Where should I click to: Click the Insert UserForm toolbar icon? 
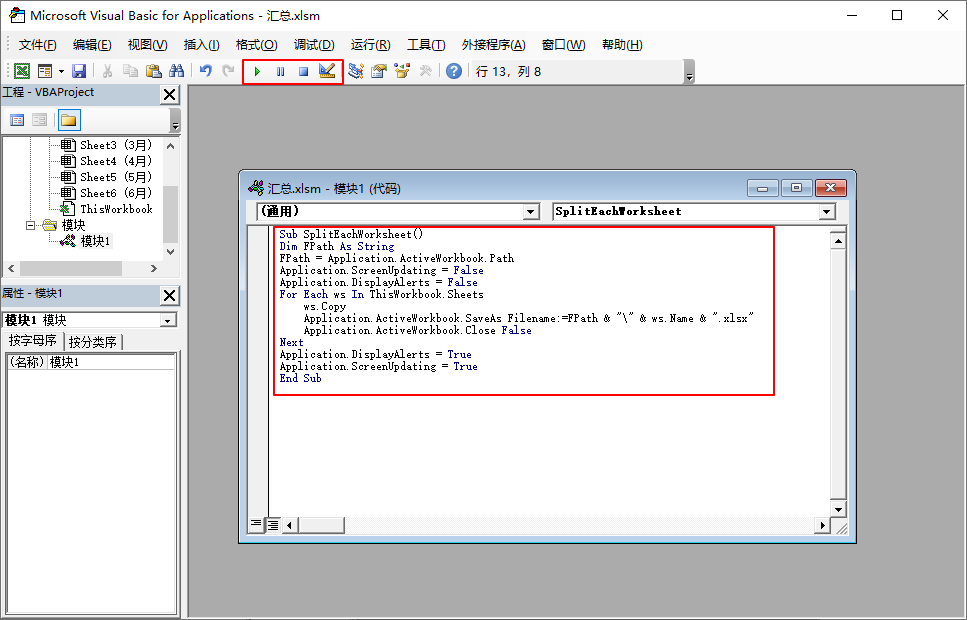[x=45, y=71]
